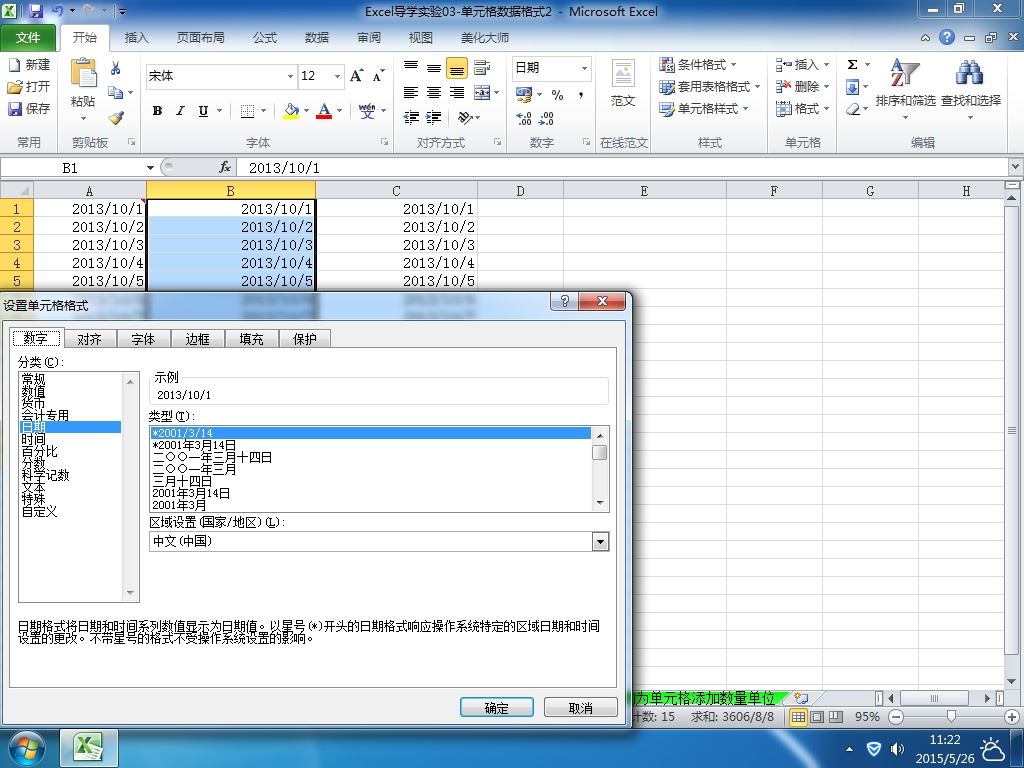Open the Insert cells 插入 dropdown

pos(826,65)
